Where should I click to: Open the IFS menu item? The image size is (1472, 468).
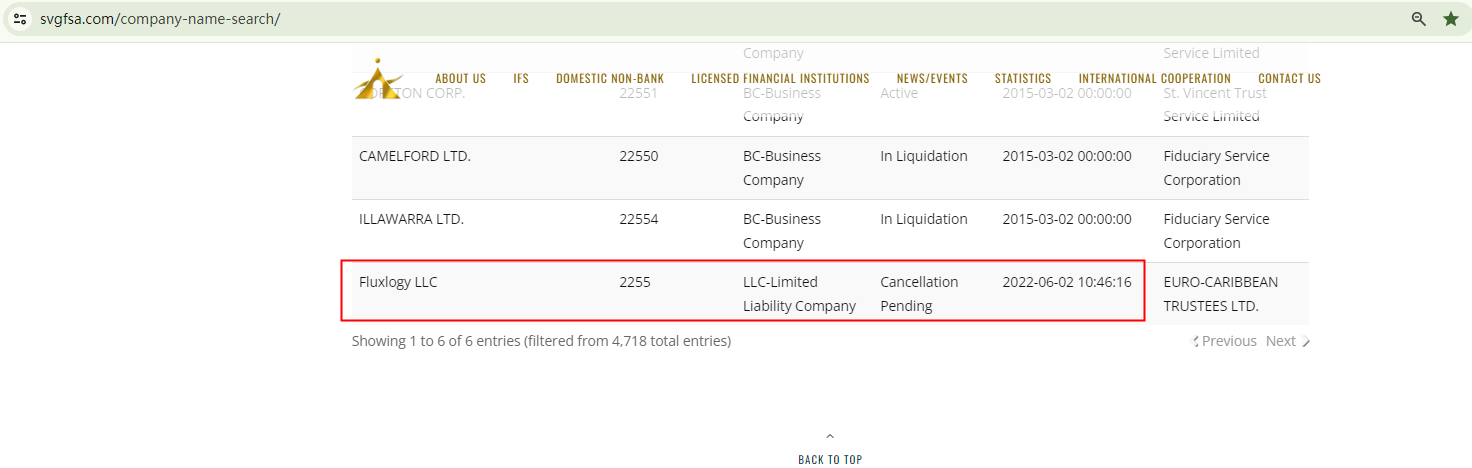click(x=521, y=78)
